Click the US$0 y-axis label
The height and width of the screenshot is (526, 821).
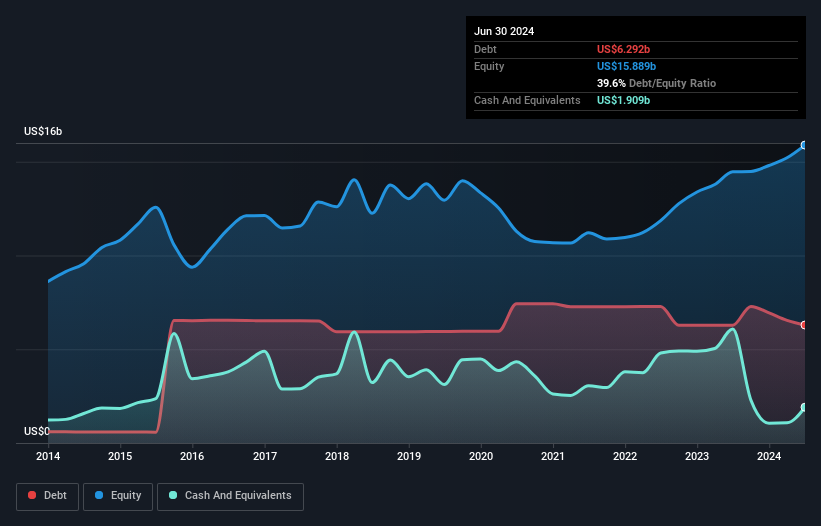tap(37, 431)
